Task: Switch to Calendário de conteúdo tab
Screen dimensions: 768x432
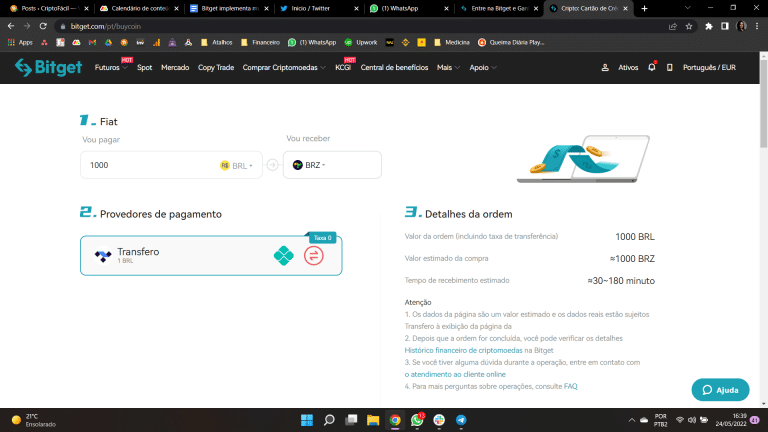Action: pos(138,8)
